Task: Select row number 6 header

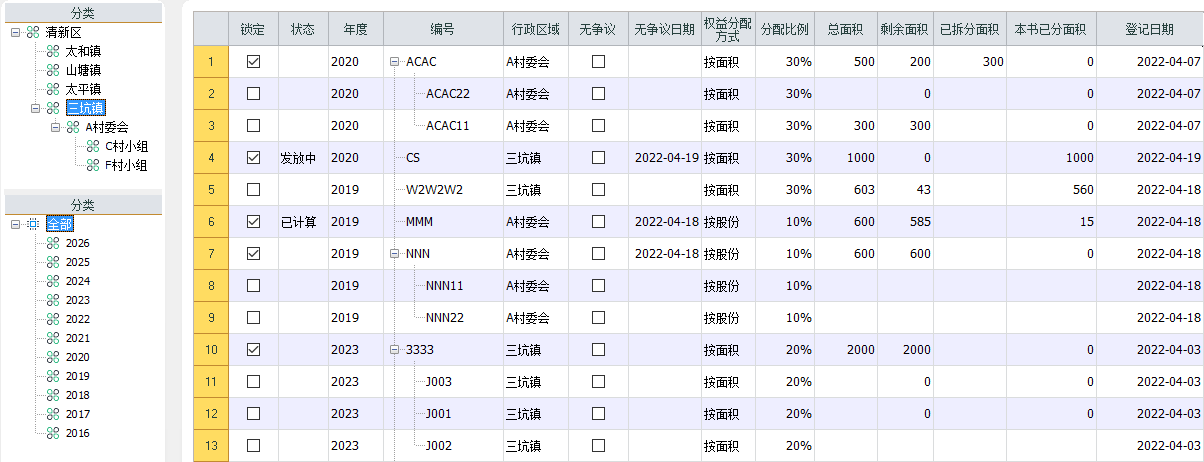Action: coord(210,222)
